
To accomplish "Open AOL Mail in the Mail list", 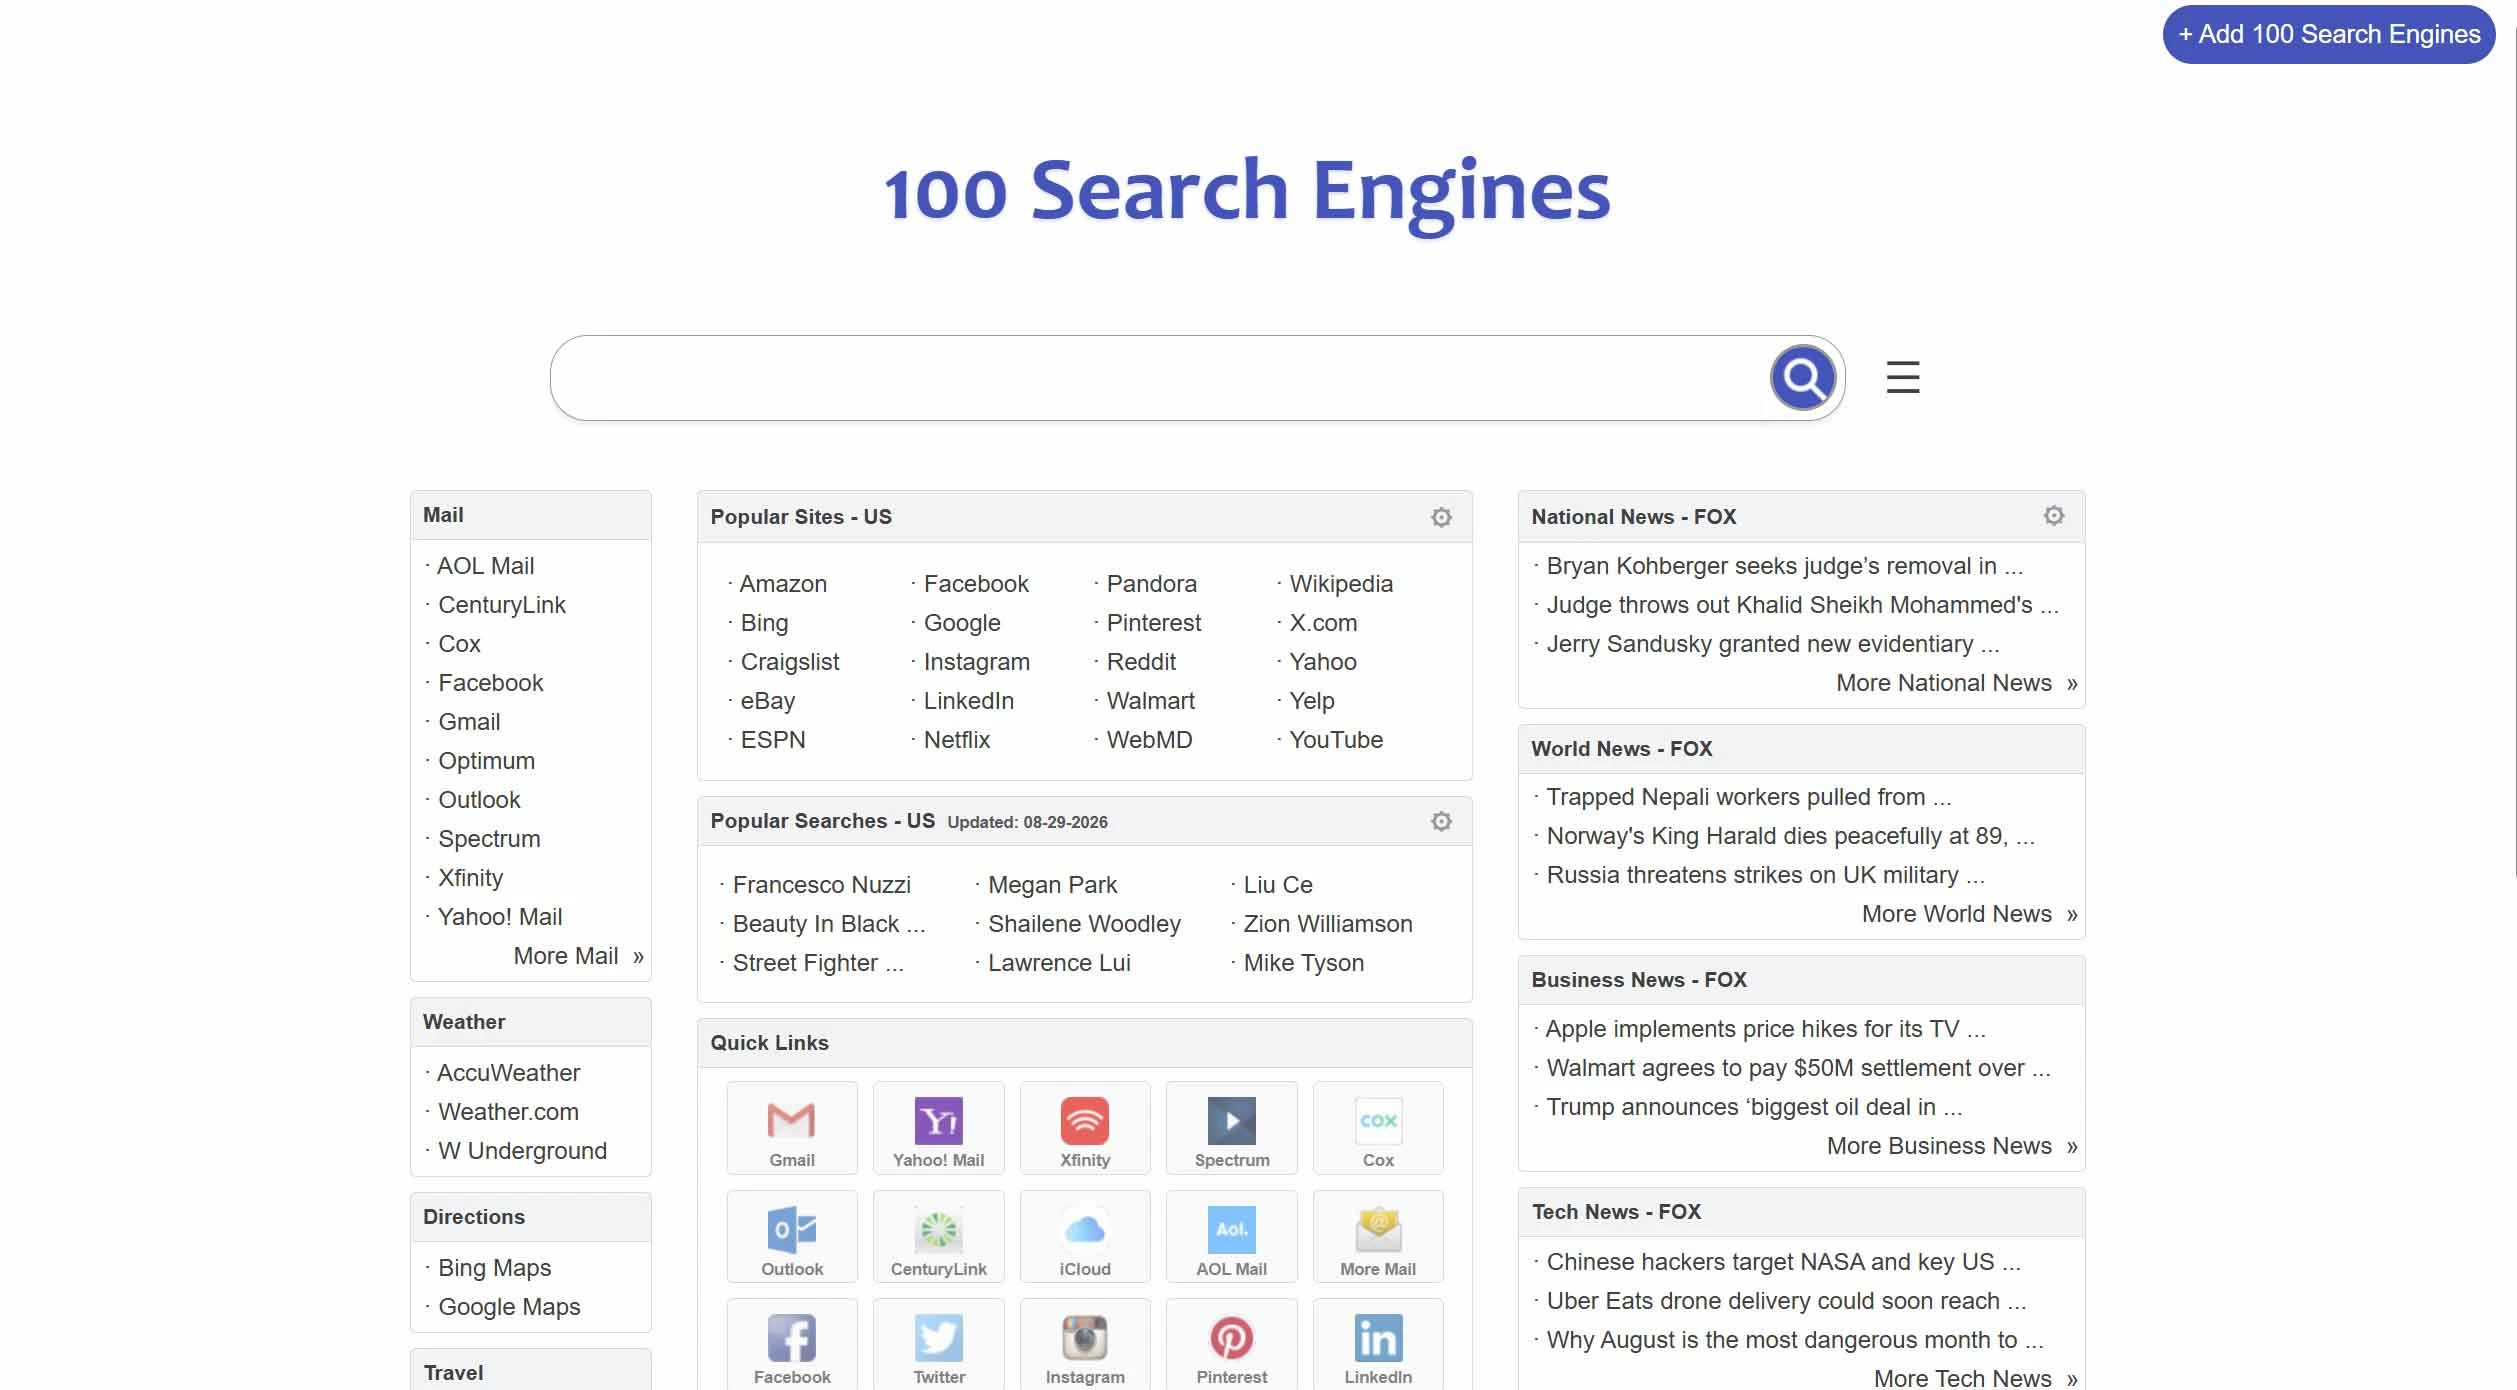I will (486, 566).
